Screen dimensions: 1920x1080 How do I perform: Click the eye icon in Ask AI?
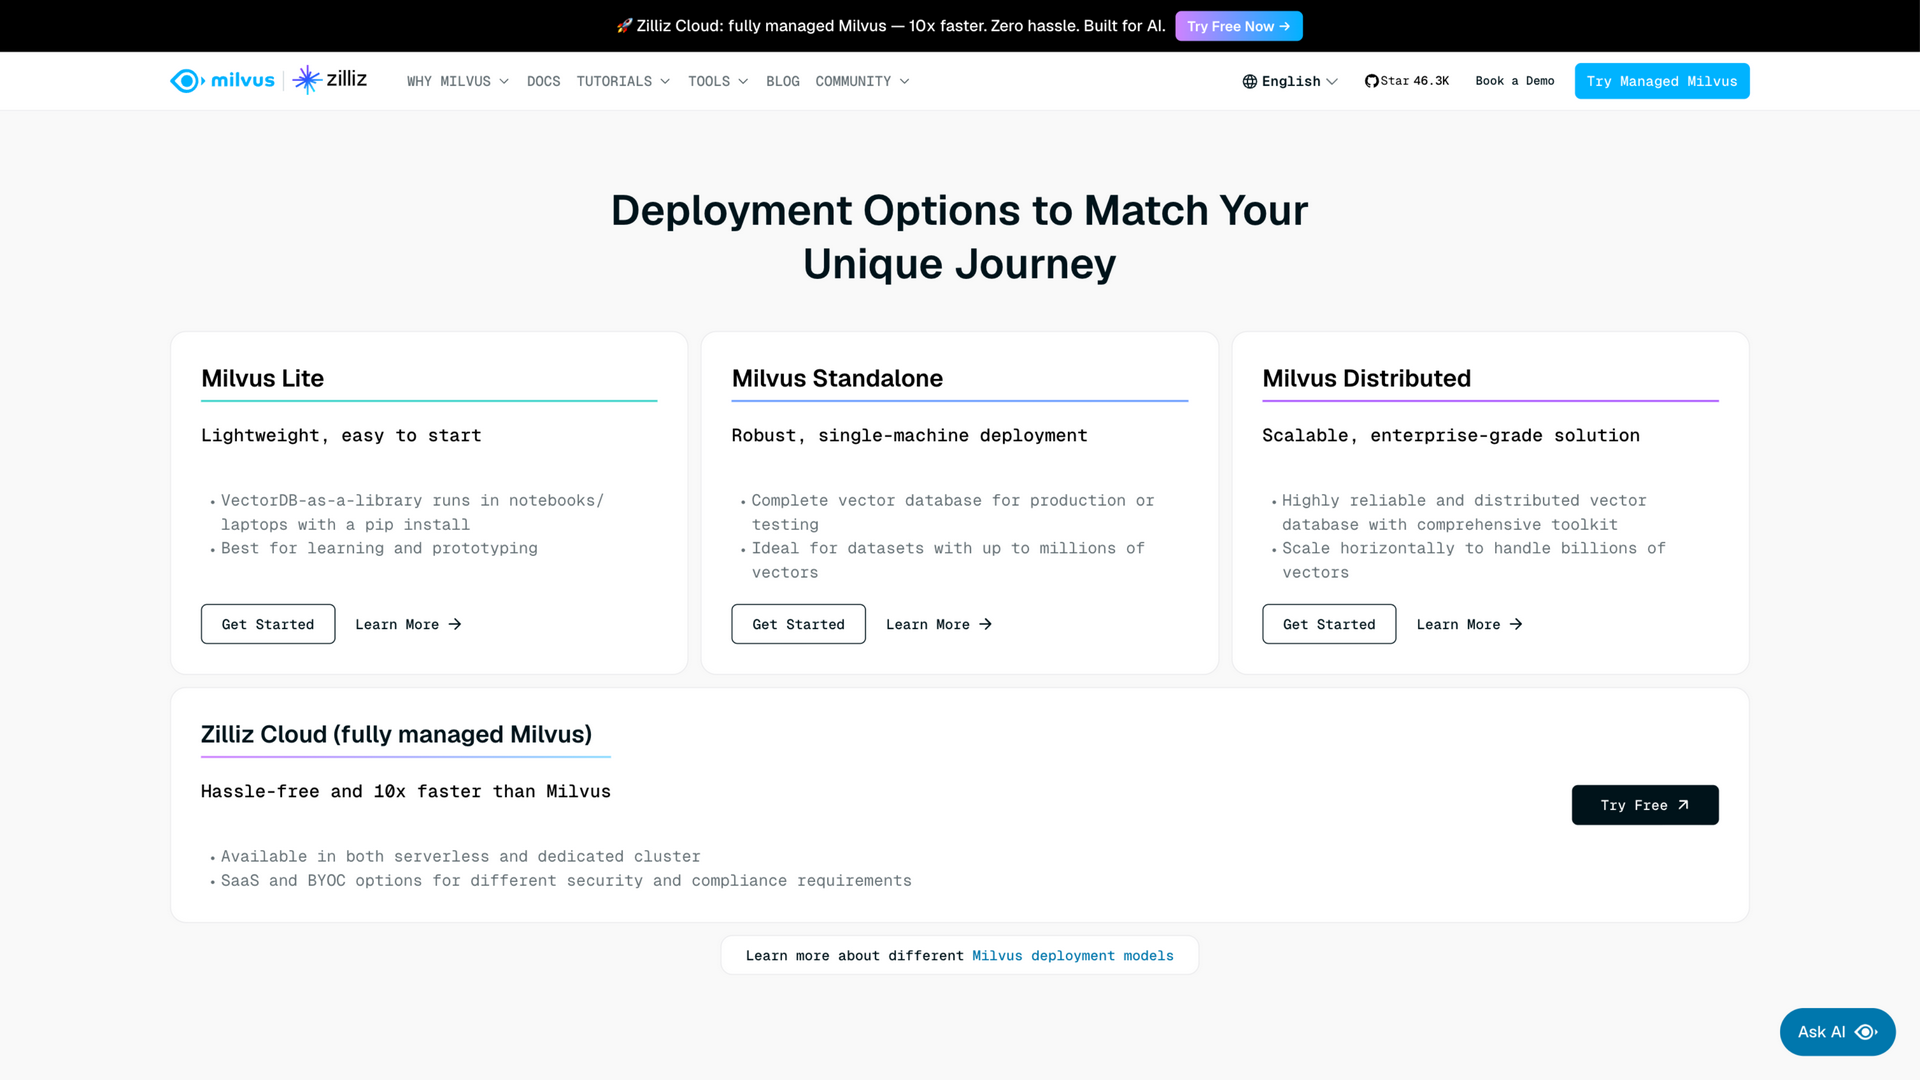click(1866, 1032)
